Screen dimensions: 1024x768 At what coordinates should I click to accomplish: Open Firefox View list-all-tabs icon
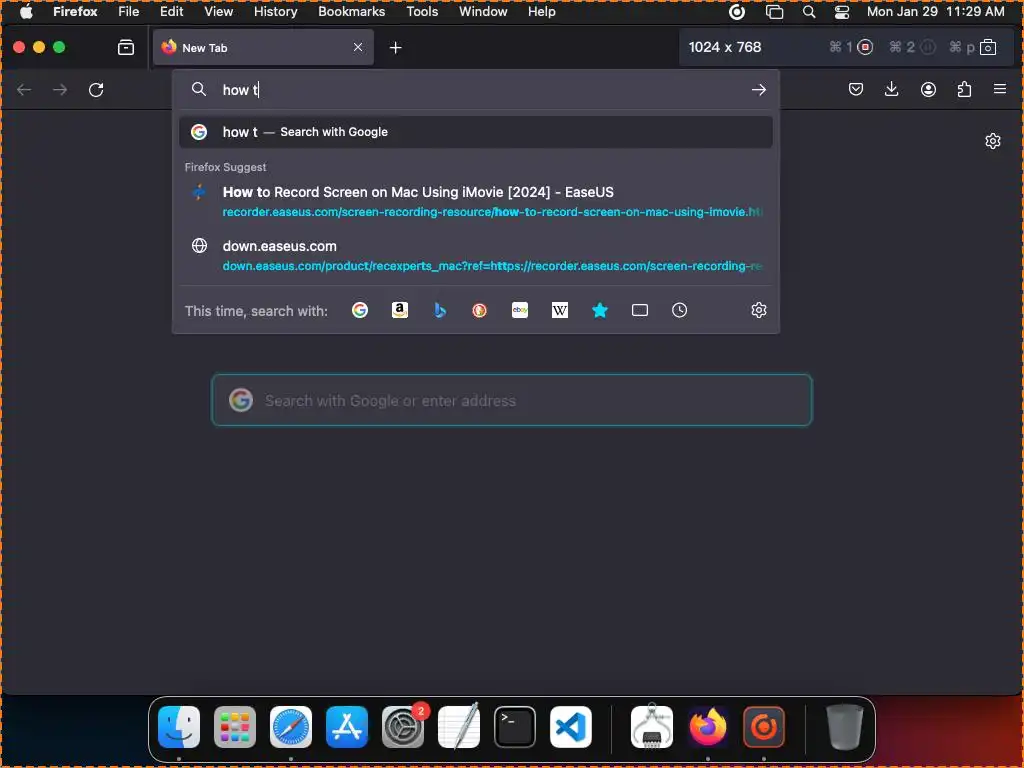click(125, 47)
